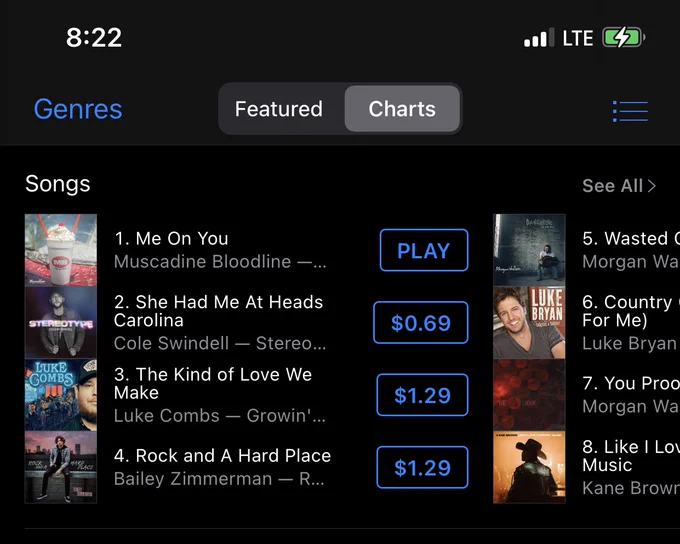Tap the cellular signal bars icon

(x=539, y=37)
